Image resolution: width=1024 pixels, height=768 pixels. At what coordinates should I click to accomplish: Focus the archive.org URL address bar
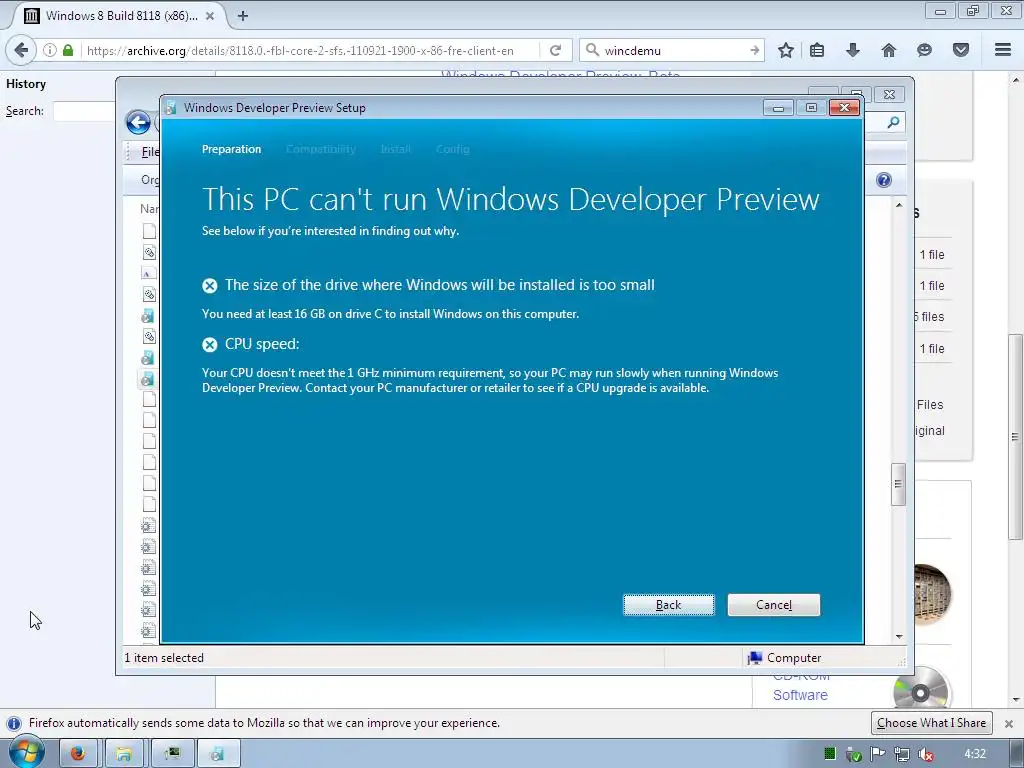tap(310, 50)
